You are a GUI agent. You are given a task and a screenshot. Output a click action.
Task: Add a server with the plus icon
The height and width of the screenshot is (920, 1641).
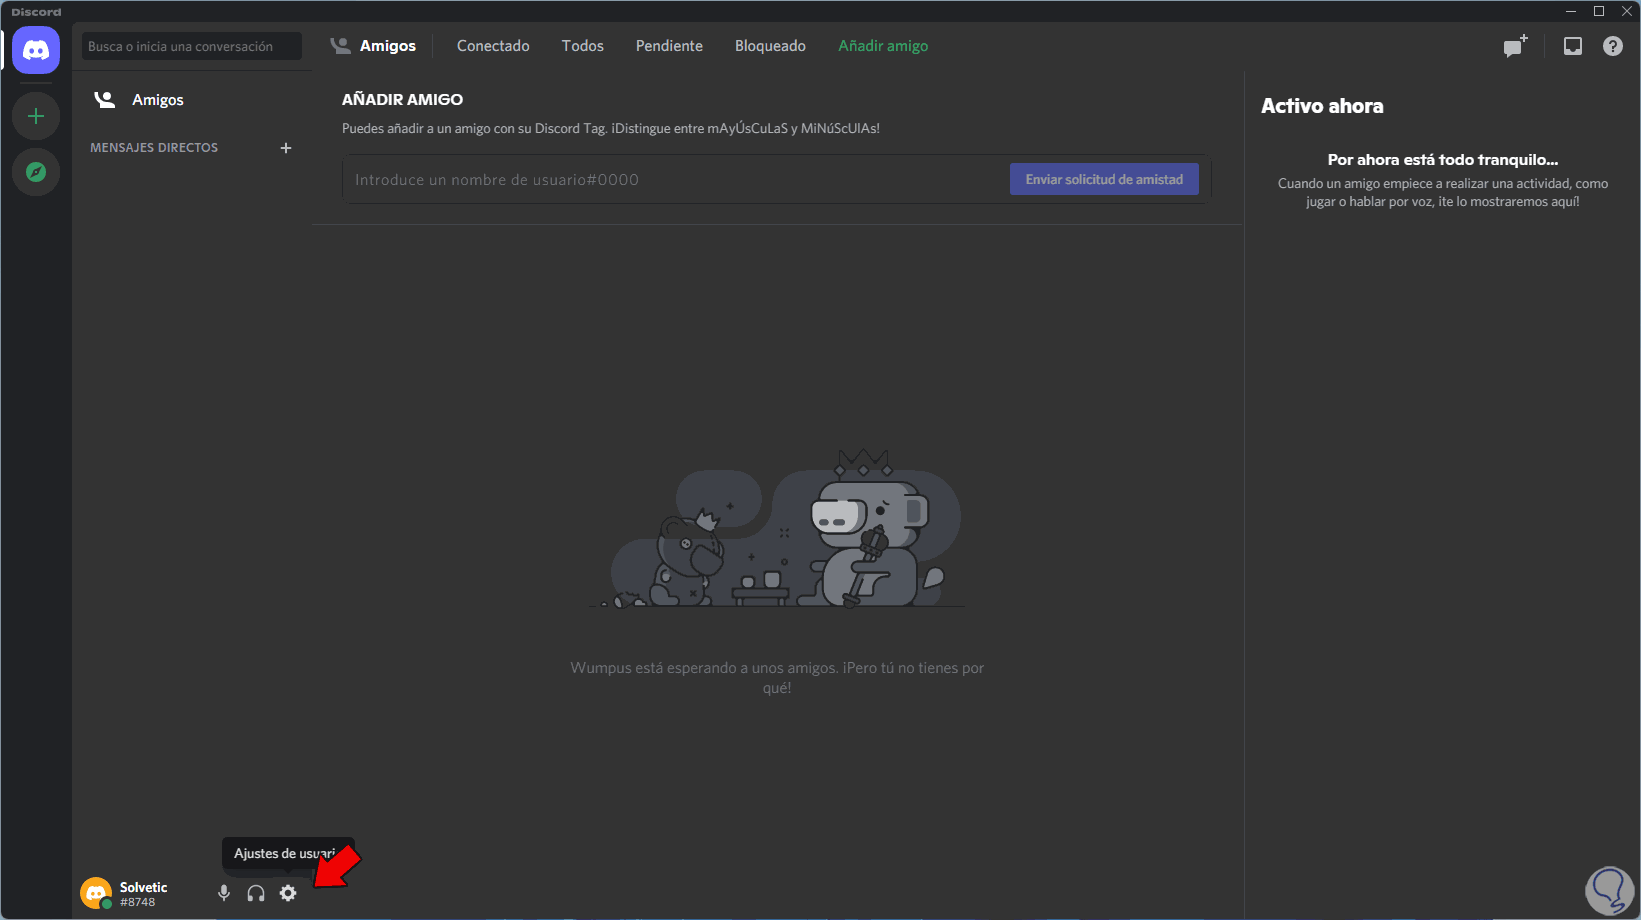click(x=36, y=116)
